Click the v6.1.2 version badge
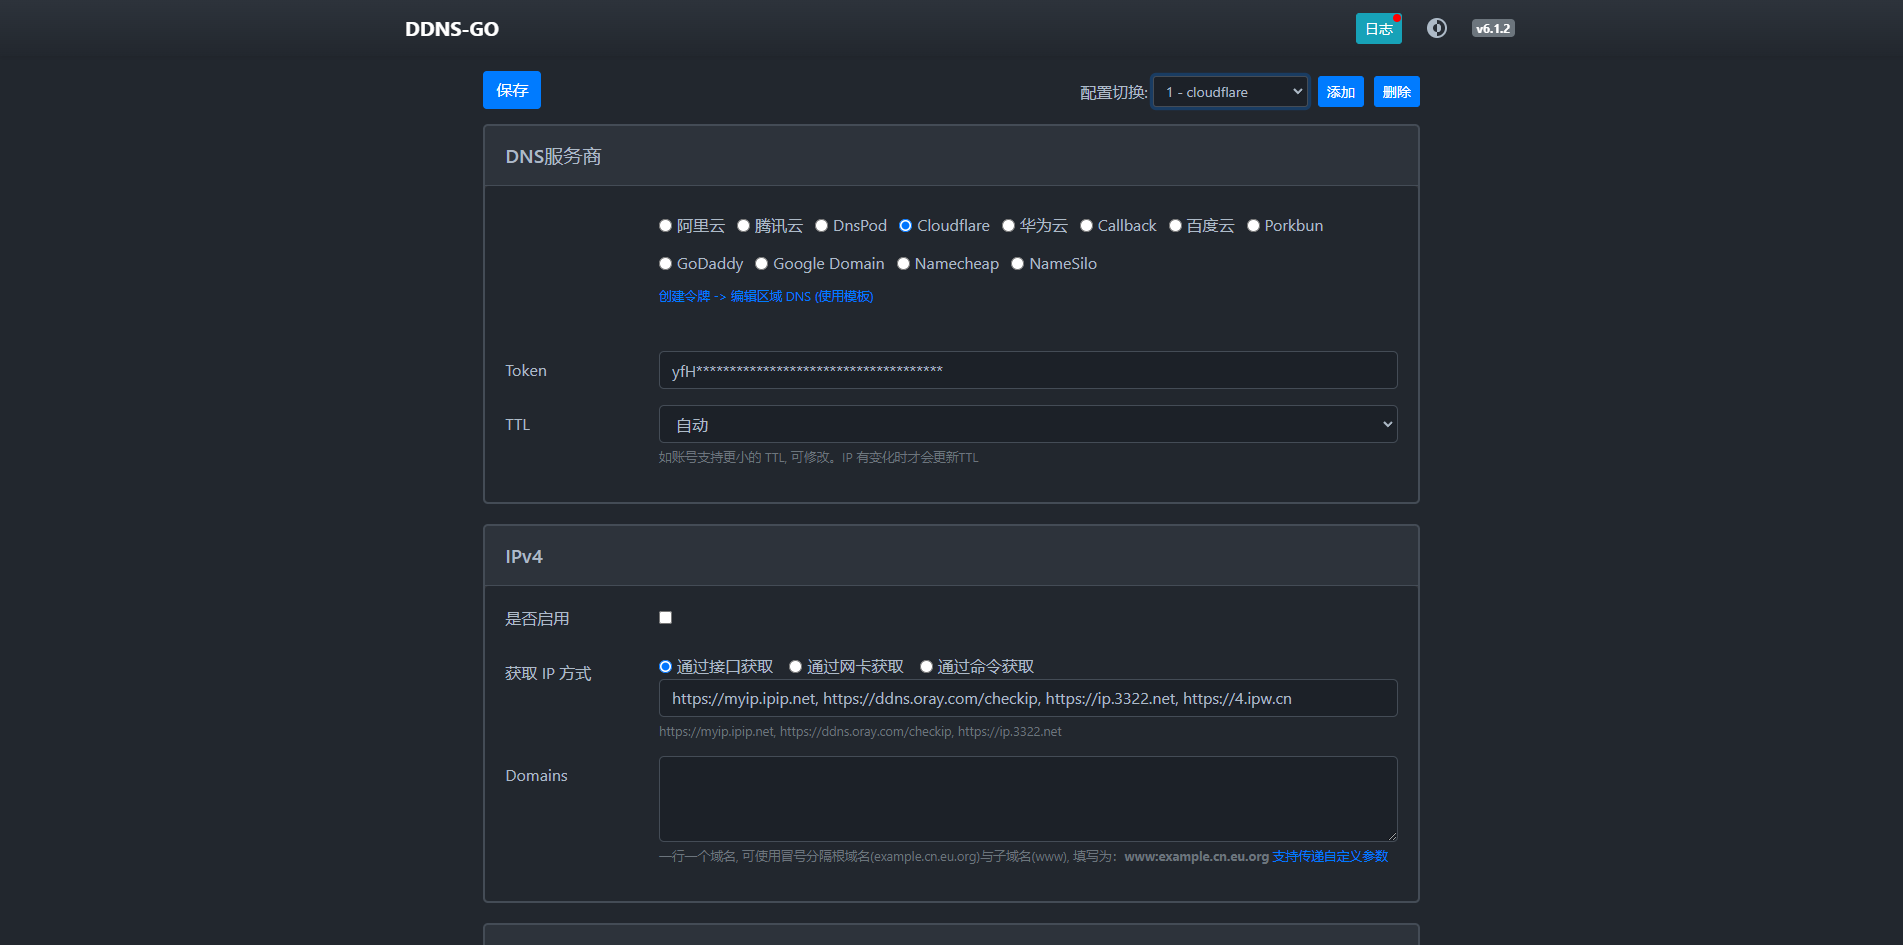The height and width of the screenshot is (945, 1903). tap(1492, 28)
